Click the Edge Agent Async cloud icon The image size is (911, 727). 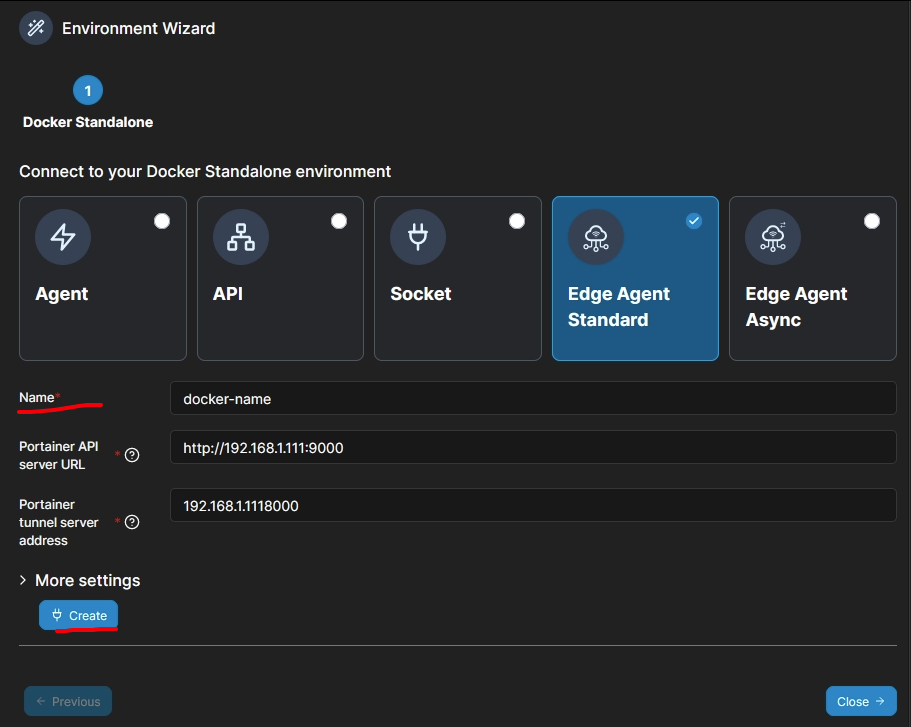pyautogui.click(x=773, y=237)
